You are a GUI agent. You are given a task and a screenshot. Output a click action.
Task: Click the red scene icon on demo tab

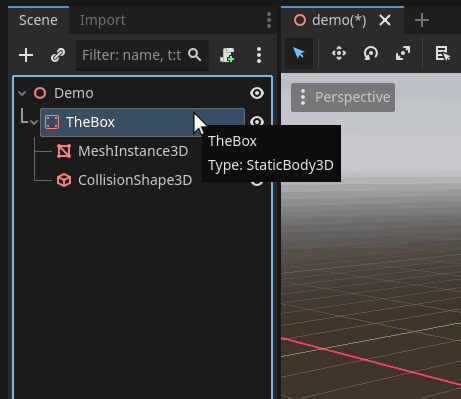click(x=300, y=20)
